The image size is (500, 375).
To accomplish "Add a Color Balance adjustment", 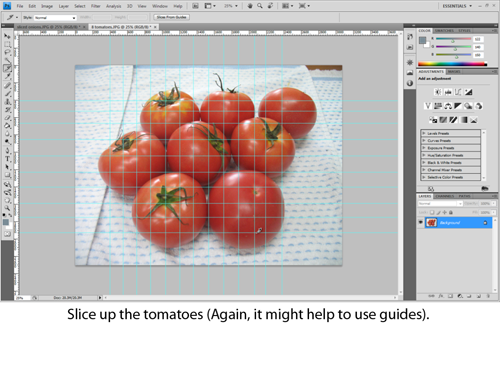I will (x=448, y=106).
